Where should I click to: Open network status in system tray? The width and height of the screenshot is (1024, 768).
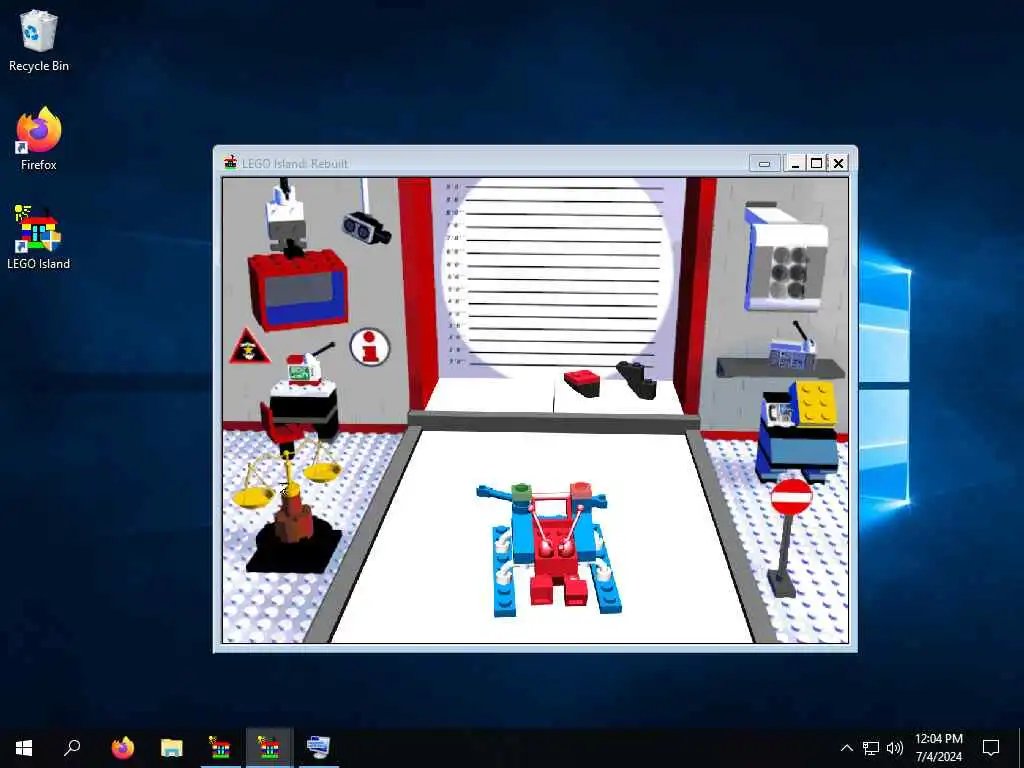coord(871,748)
